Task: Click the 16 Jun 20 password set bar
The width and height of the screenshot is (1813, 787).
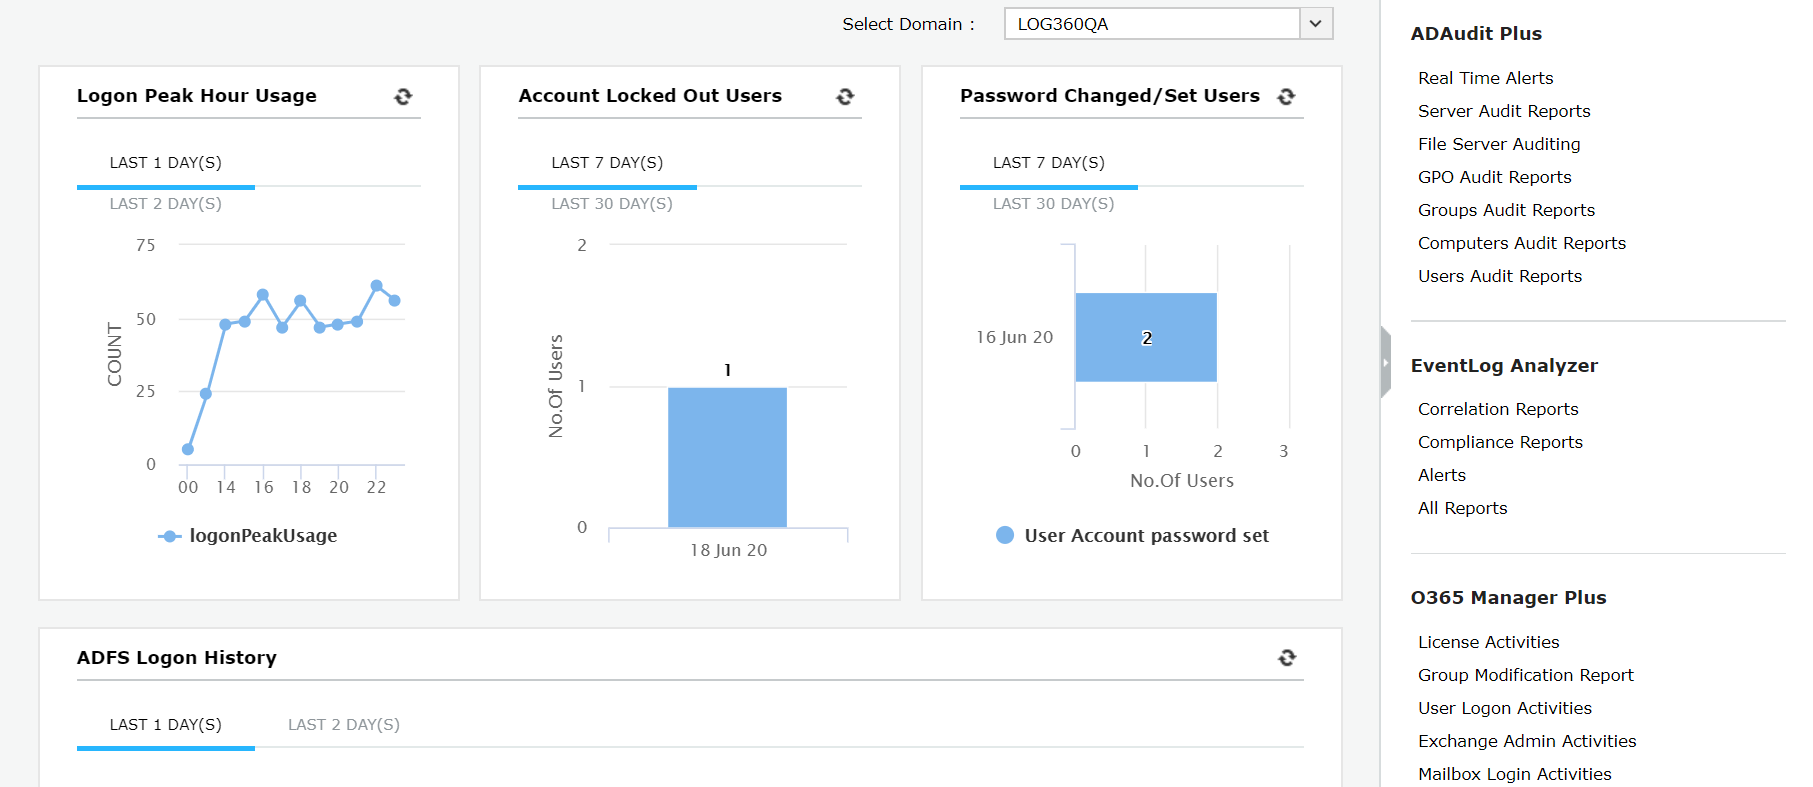Action: tap(1146, 337)
